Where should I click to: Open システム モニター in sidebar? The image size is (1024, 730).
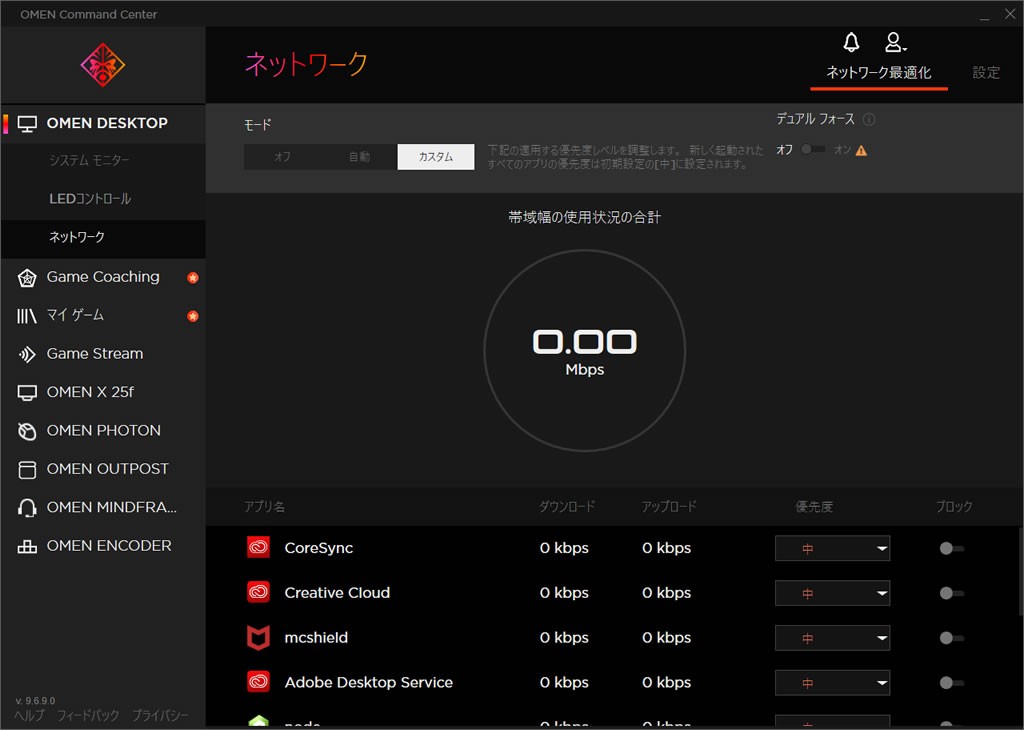tap(89, 160)
